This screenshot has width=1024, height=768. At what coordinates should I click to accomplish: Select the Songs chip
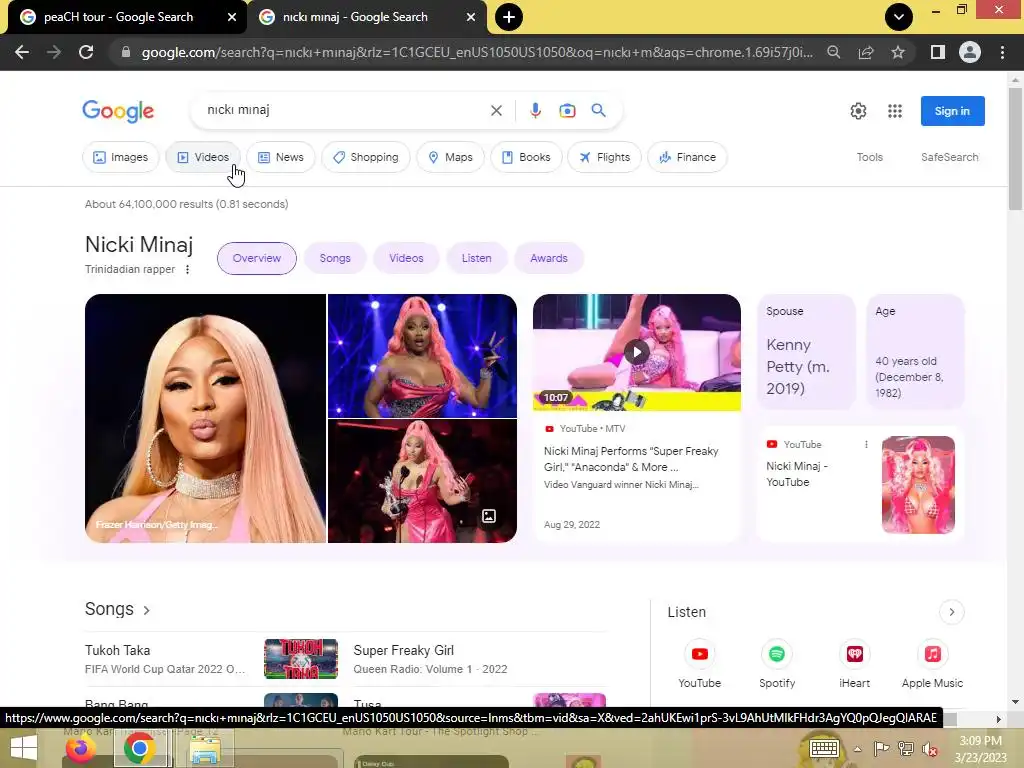(335, 258)
